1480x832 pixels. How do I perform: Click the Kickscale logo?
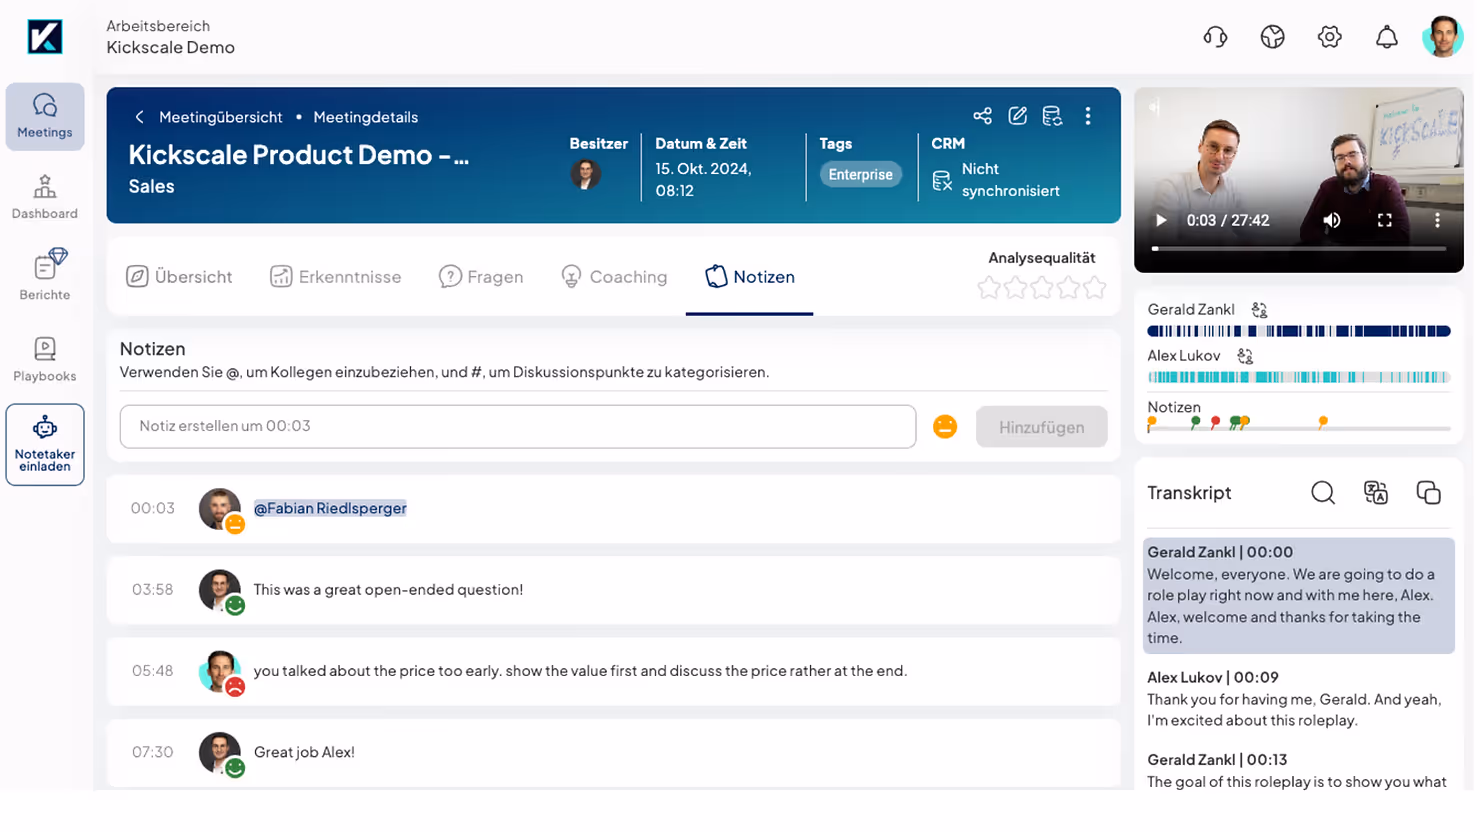(45, 37)
